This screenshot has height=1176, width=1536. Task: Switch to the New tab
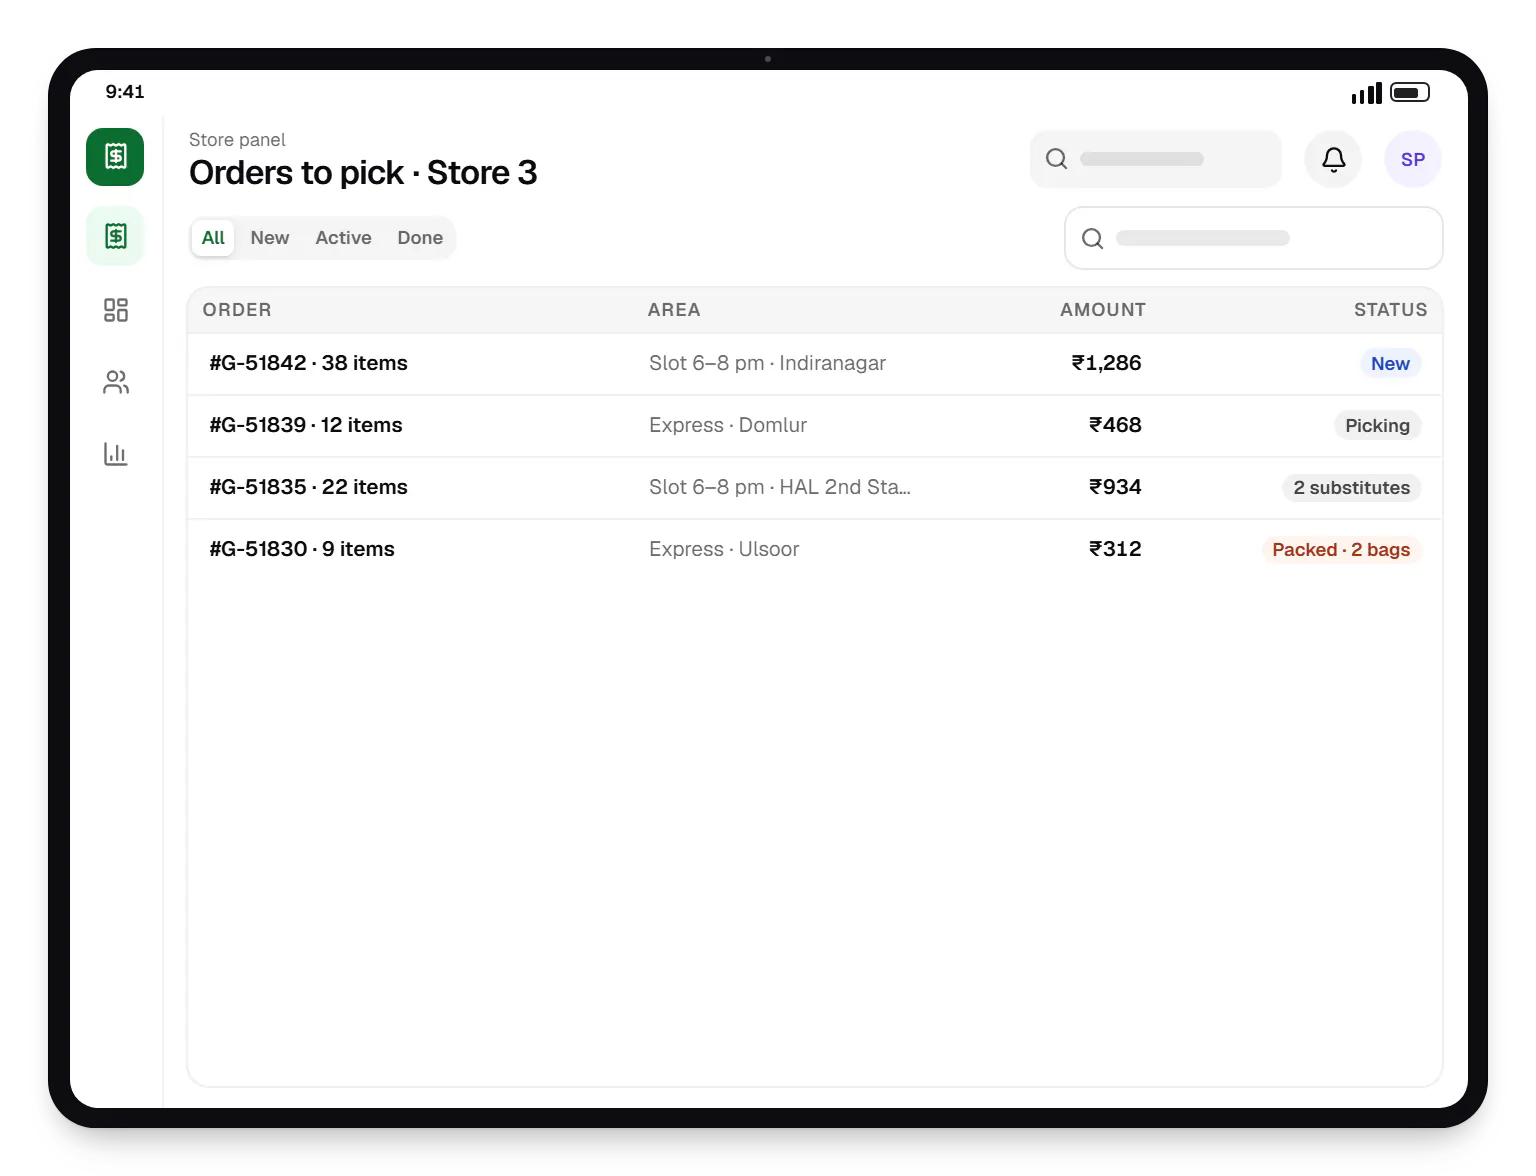click(x=270, y=238)
